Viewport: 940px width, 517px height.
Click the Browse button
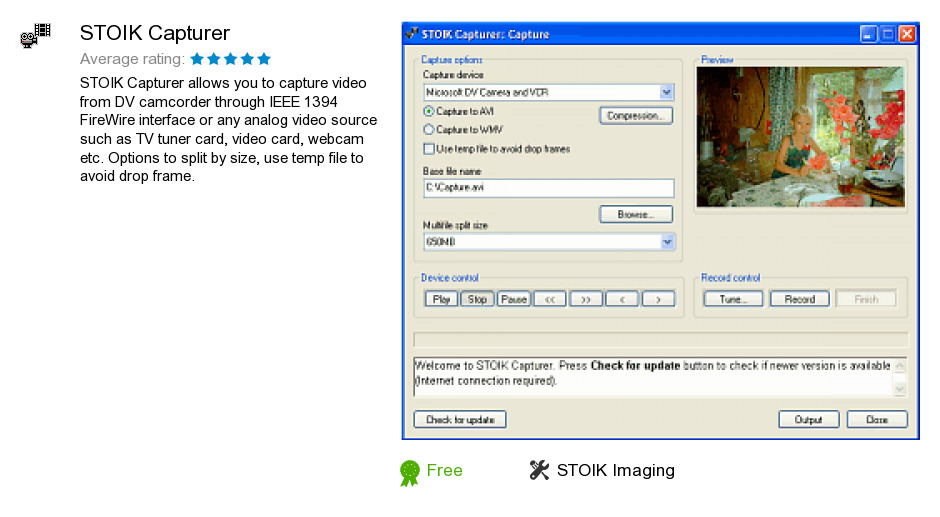point(636,214)
